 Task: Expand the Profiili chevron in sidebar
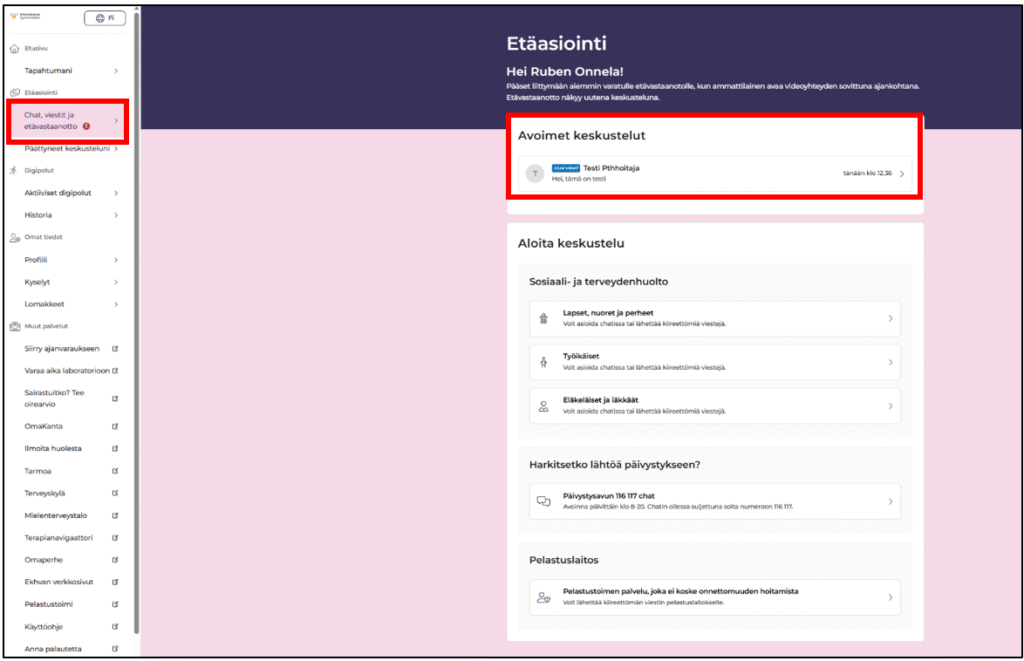pos(116,260)
